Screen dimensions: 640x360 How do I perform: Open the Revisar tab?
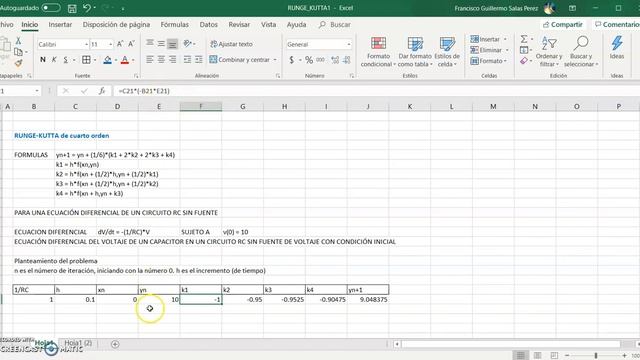coord(239,24)
